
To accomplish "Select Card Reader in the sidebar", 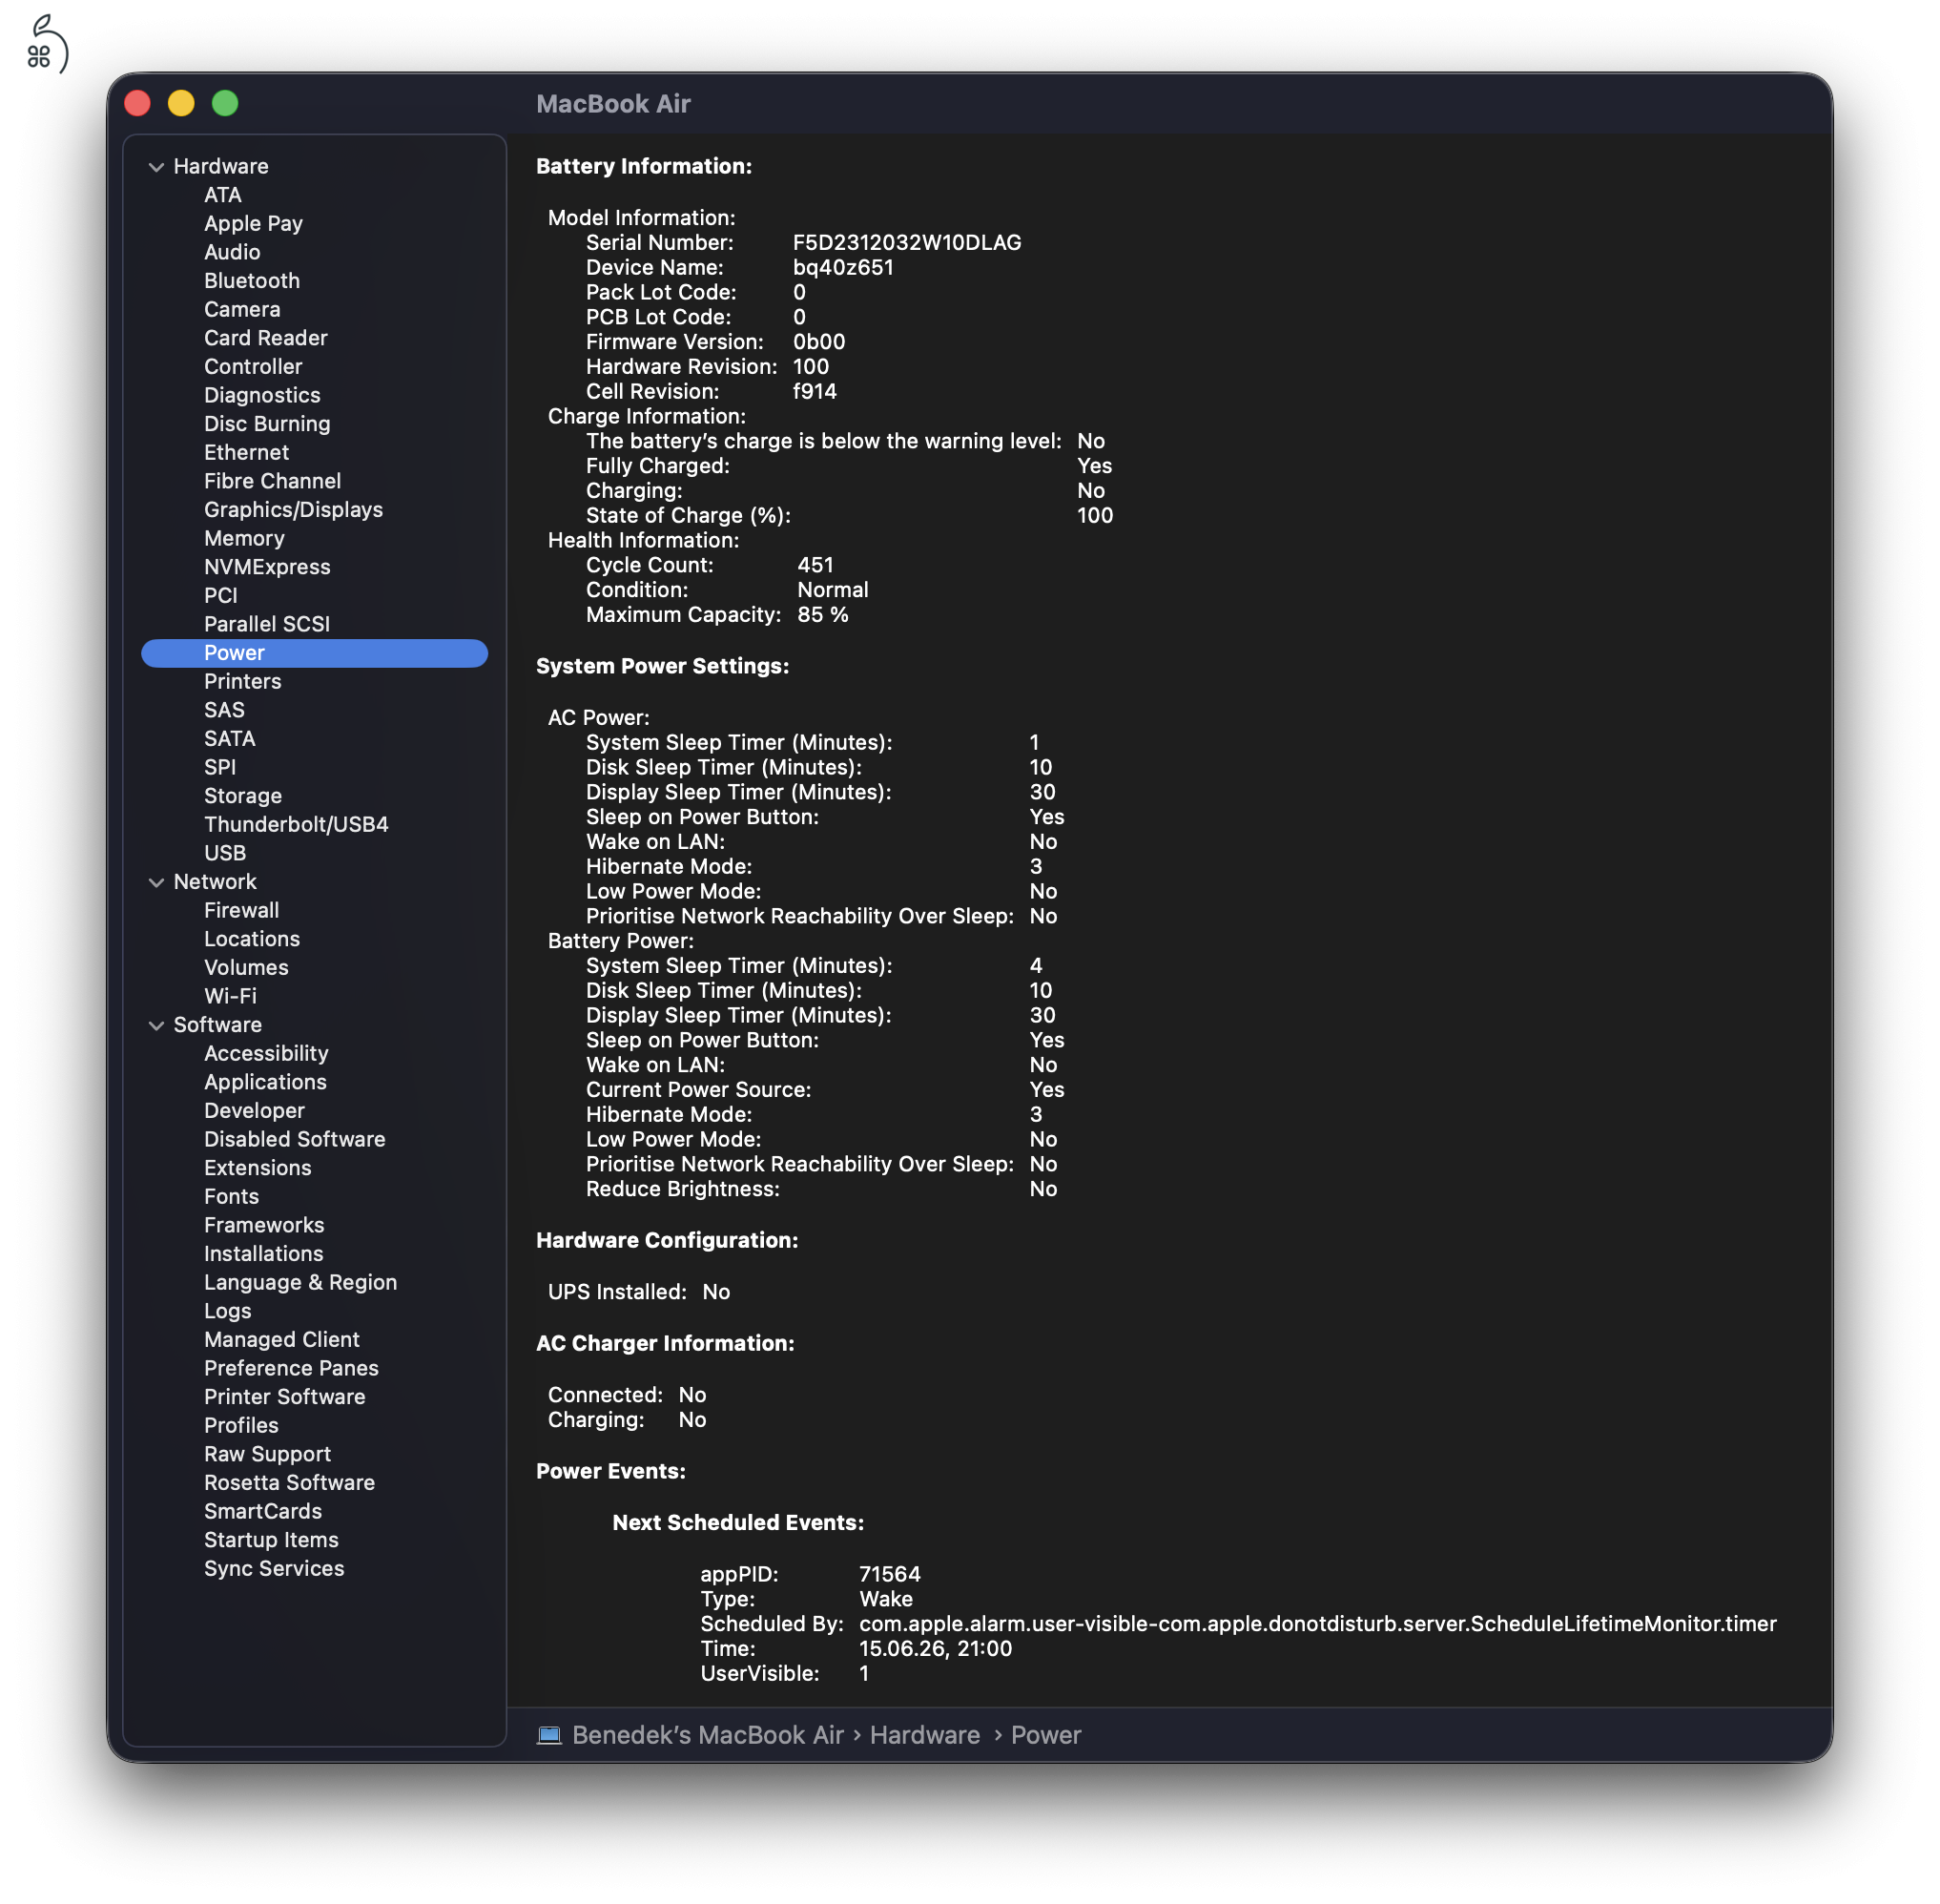I will [x=266, y=338].
